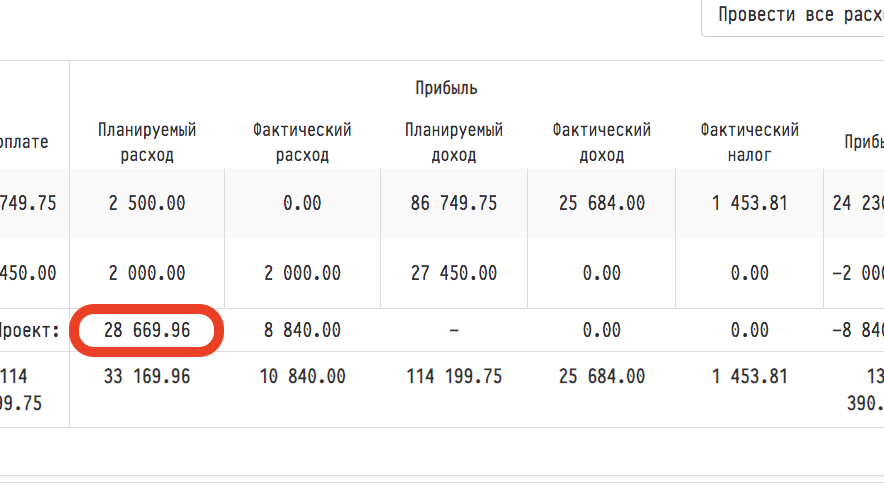Select the 114 199.75 total planned income cell
The height and width of the screenshot is (494, 884).
coord(454,377)
